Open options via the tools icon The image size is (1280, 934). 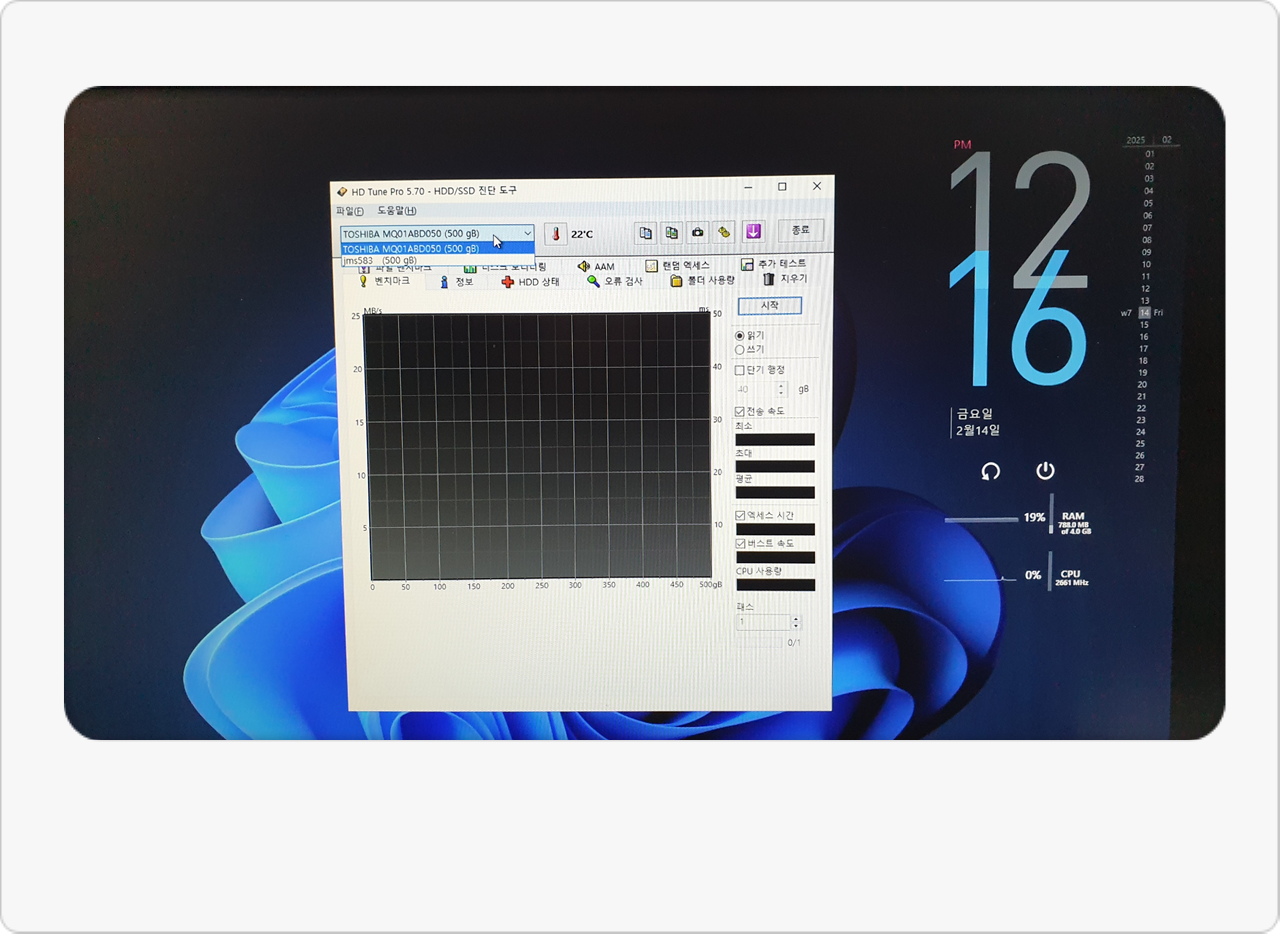(725, 232)
